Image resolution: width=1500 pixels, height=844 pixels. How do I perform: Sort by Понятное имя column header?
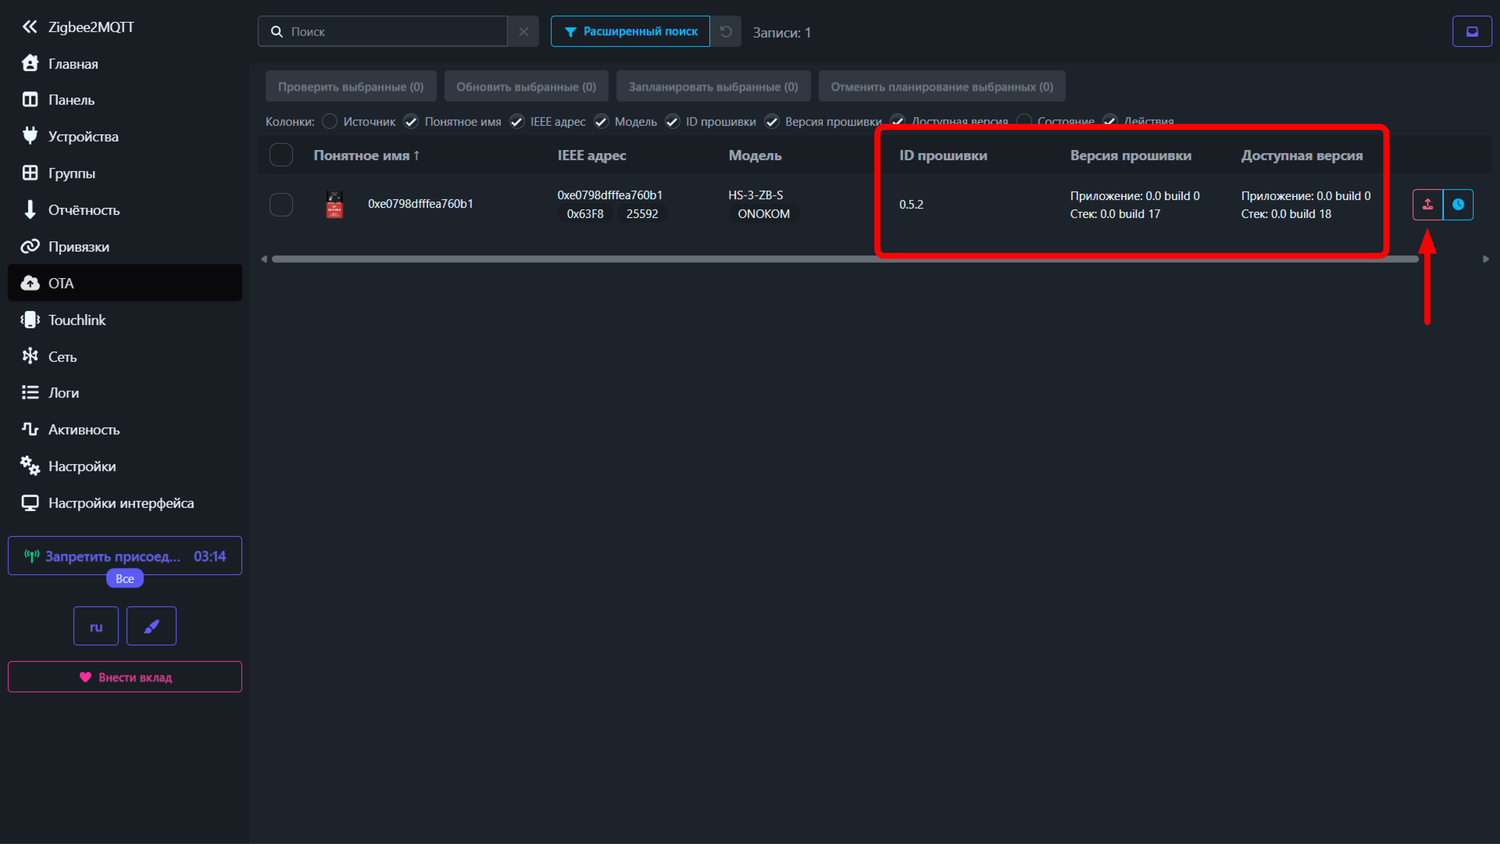pos(366,156)
